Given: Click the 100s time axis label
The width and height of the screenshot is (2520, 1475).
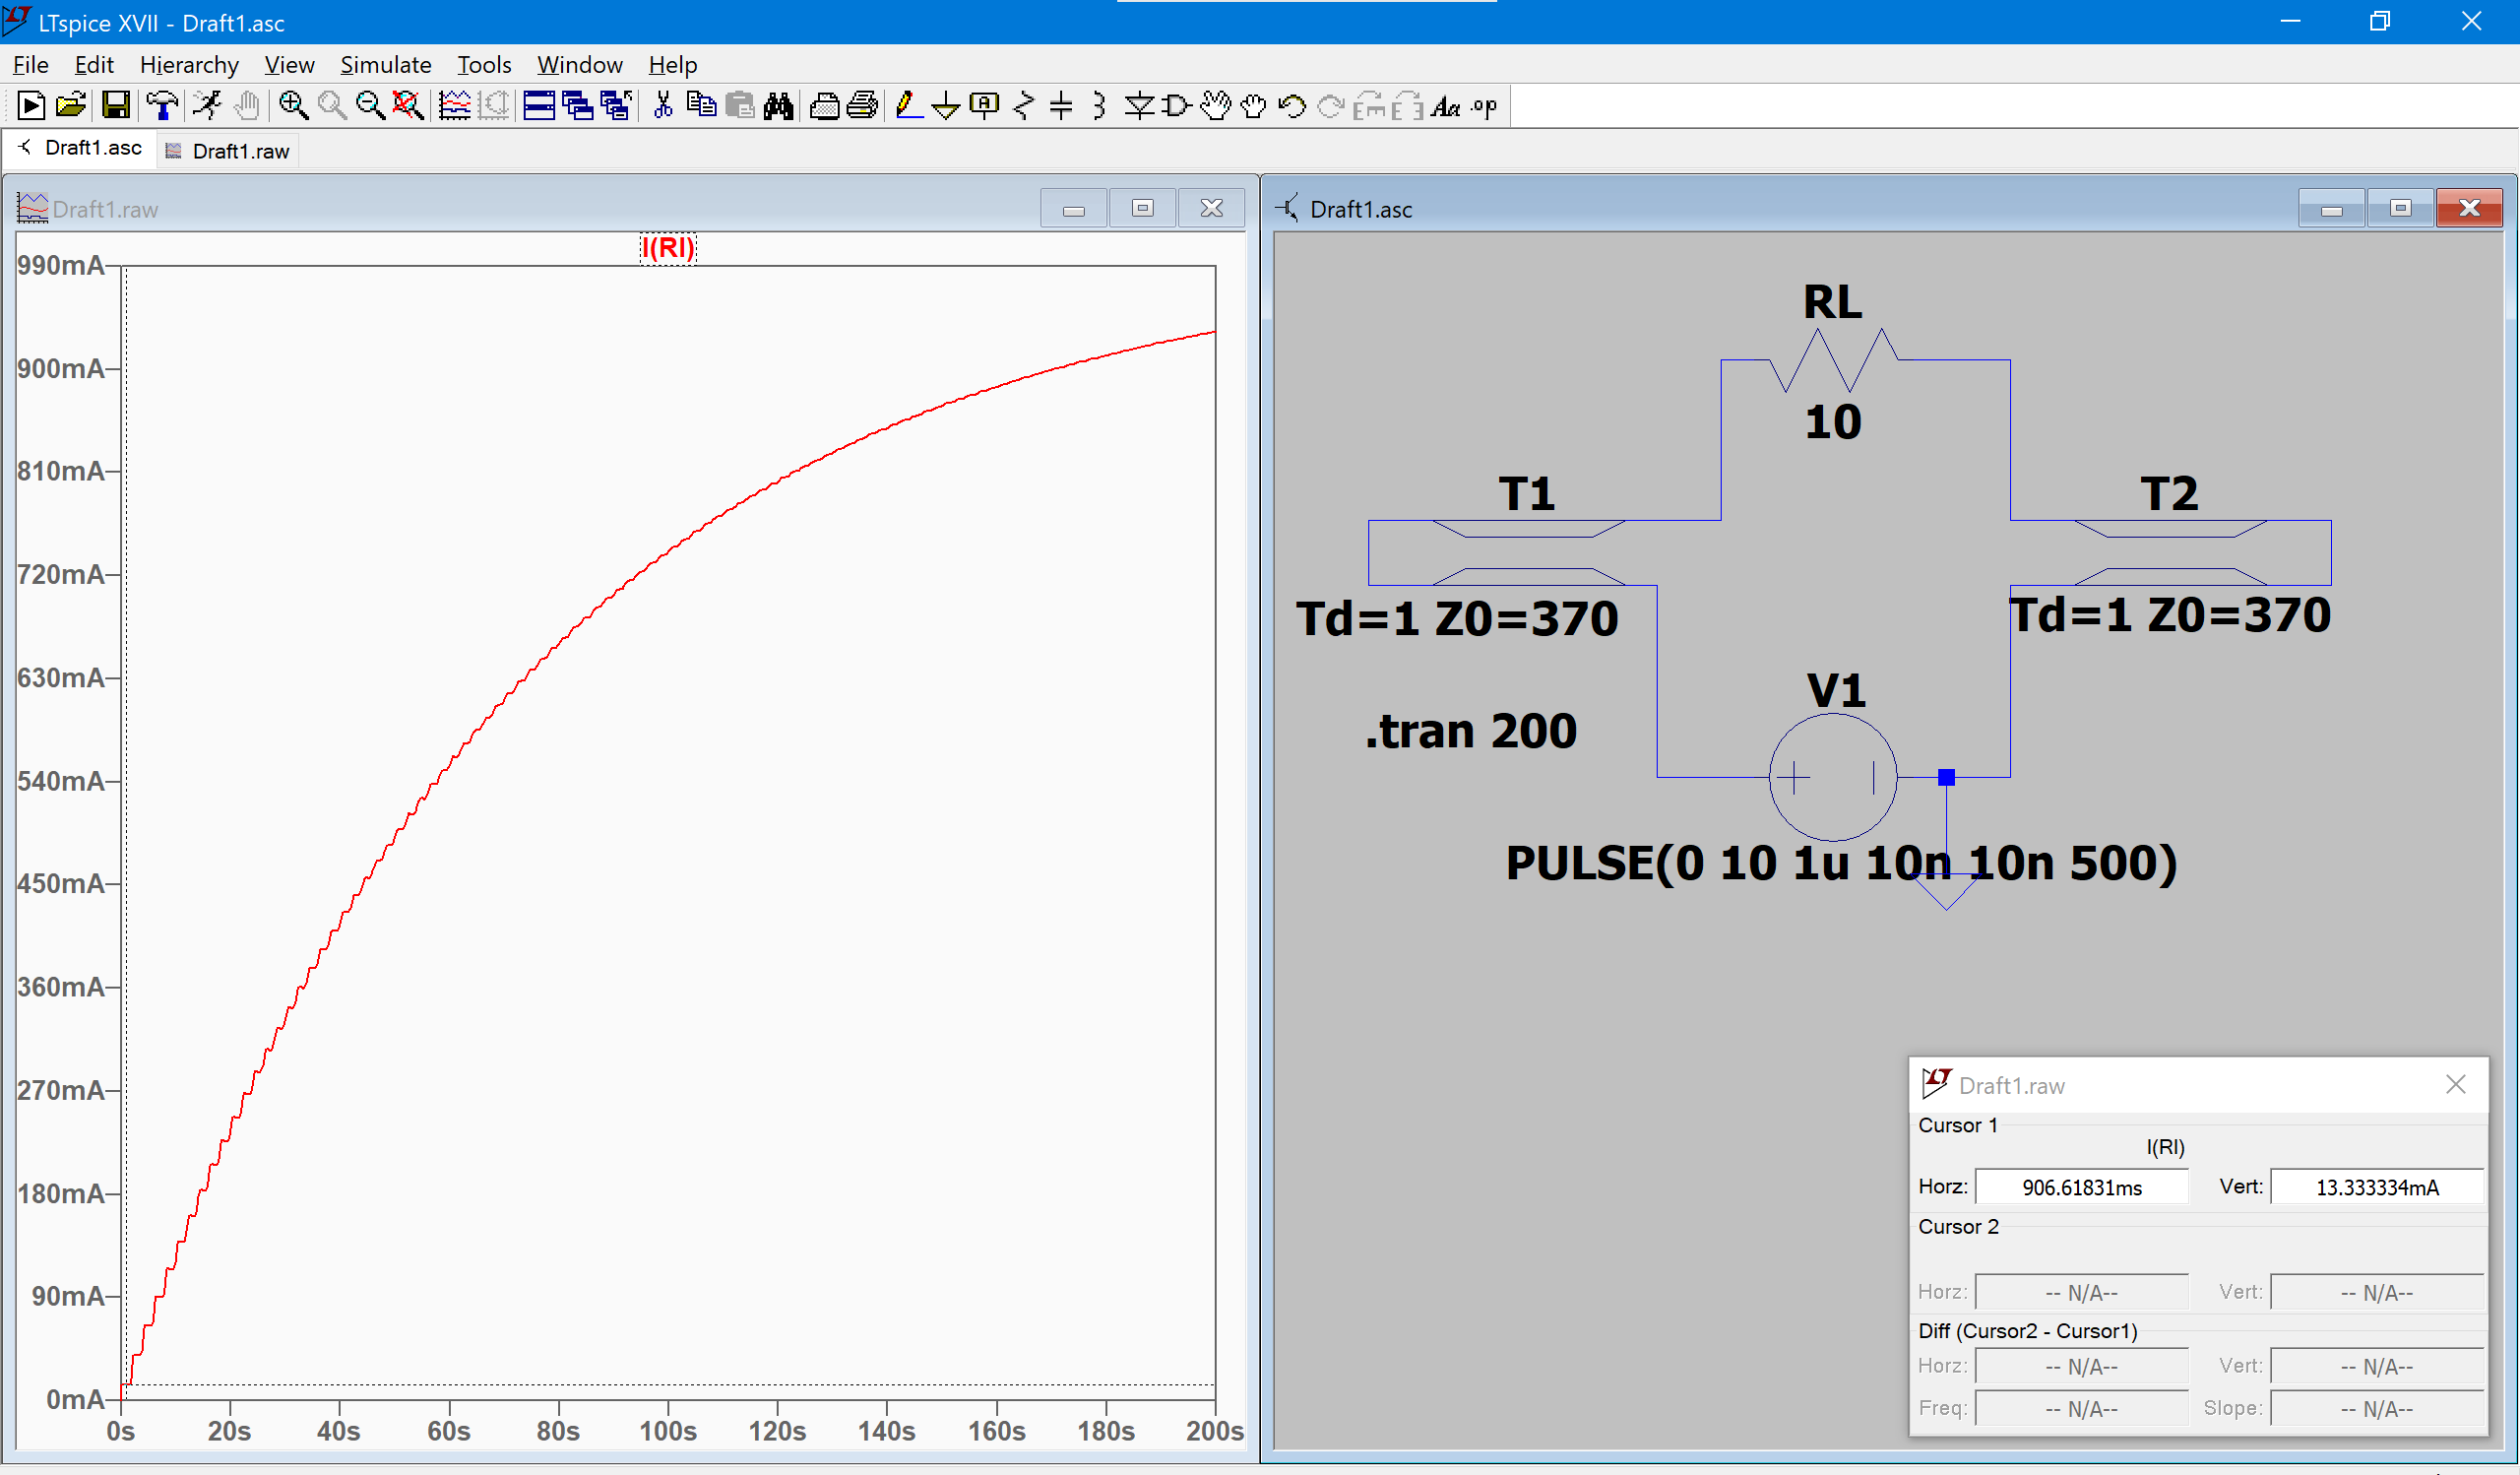Looking at the screenshot, I should pyautogui.click(x=668, y=1431).
